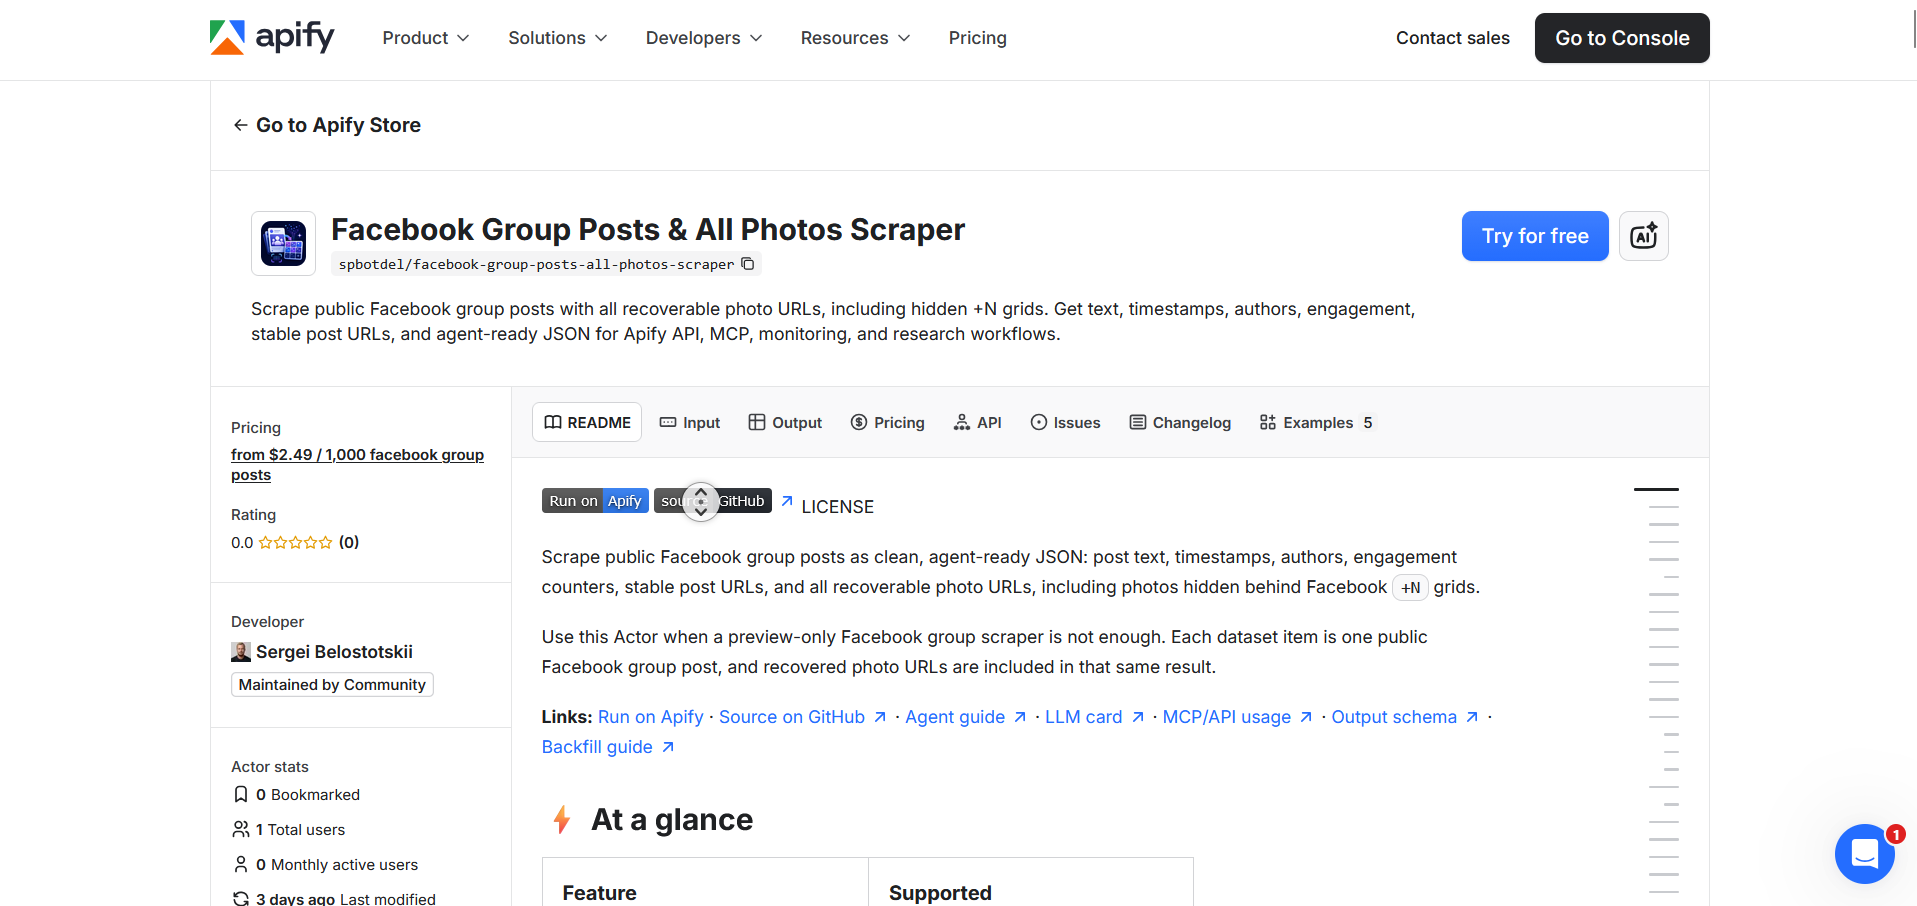Viewport: 1917px width, 906px height.
Task: Click the Facebook Group Scraper actor thumbnail
Action: coord(283,243)
